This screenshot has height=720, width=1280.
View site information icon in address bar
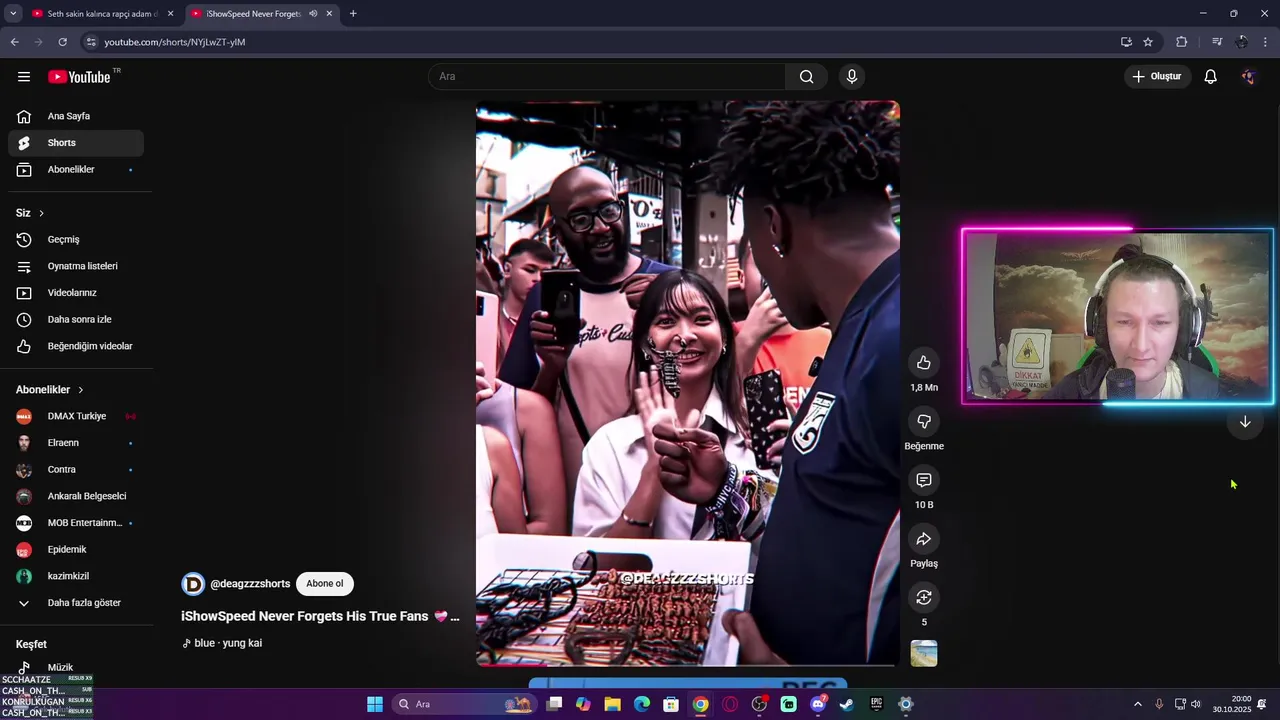point(90,42)
